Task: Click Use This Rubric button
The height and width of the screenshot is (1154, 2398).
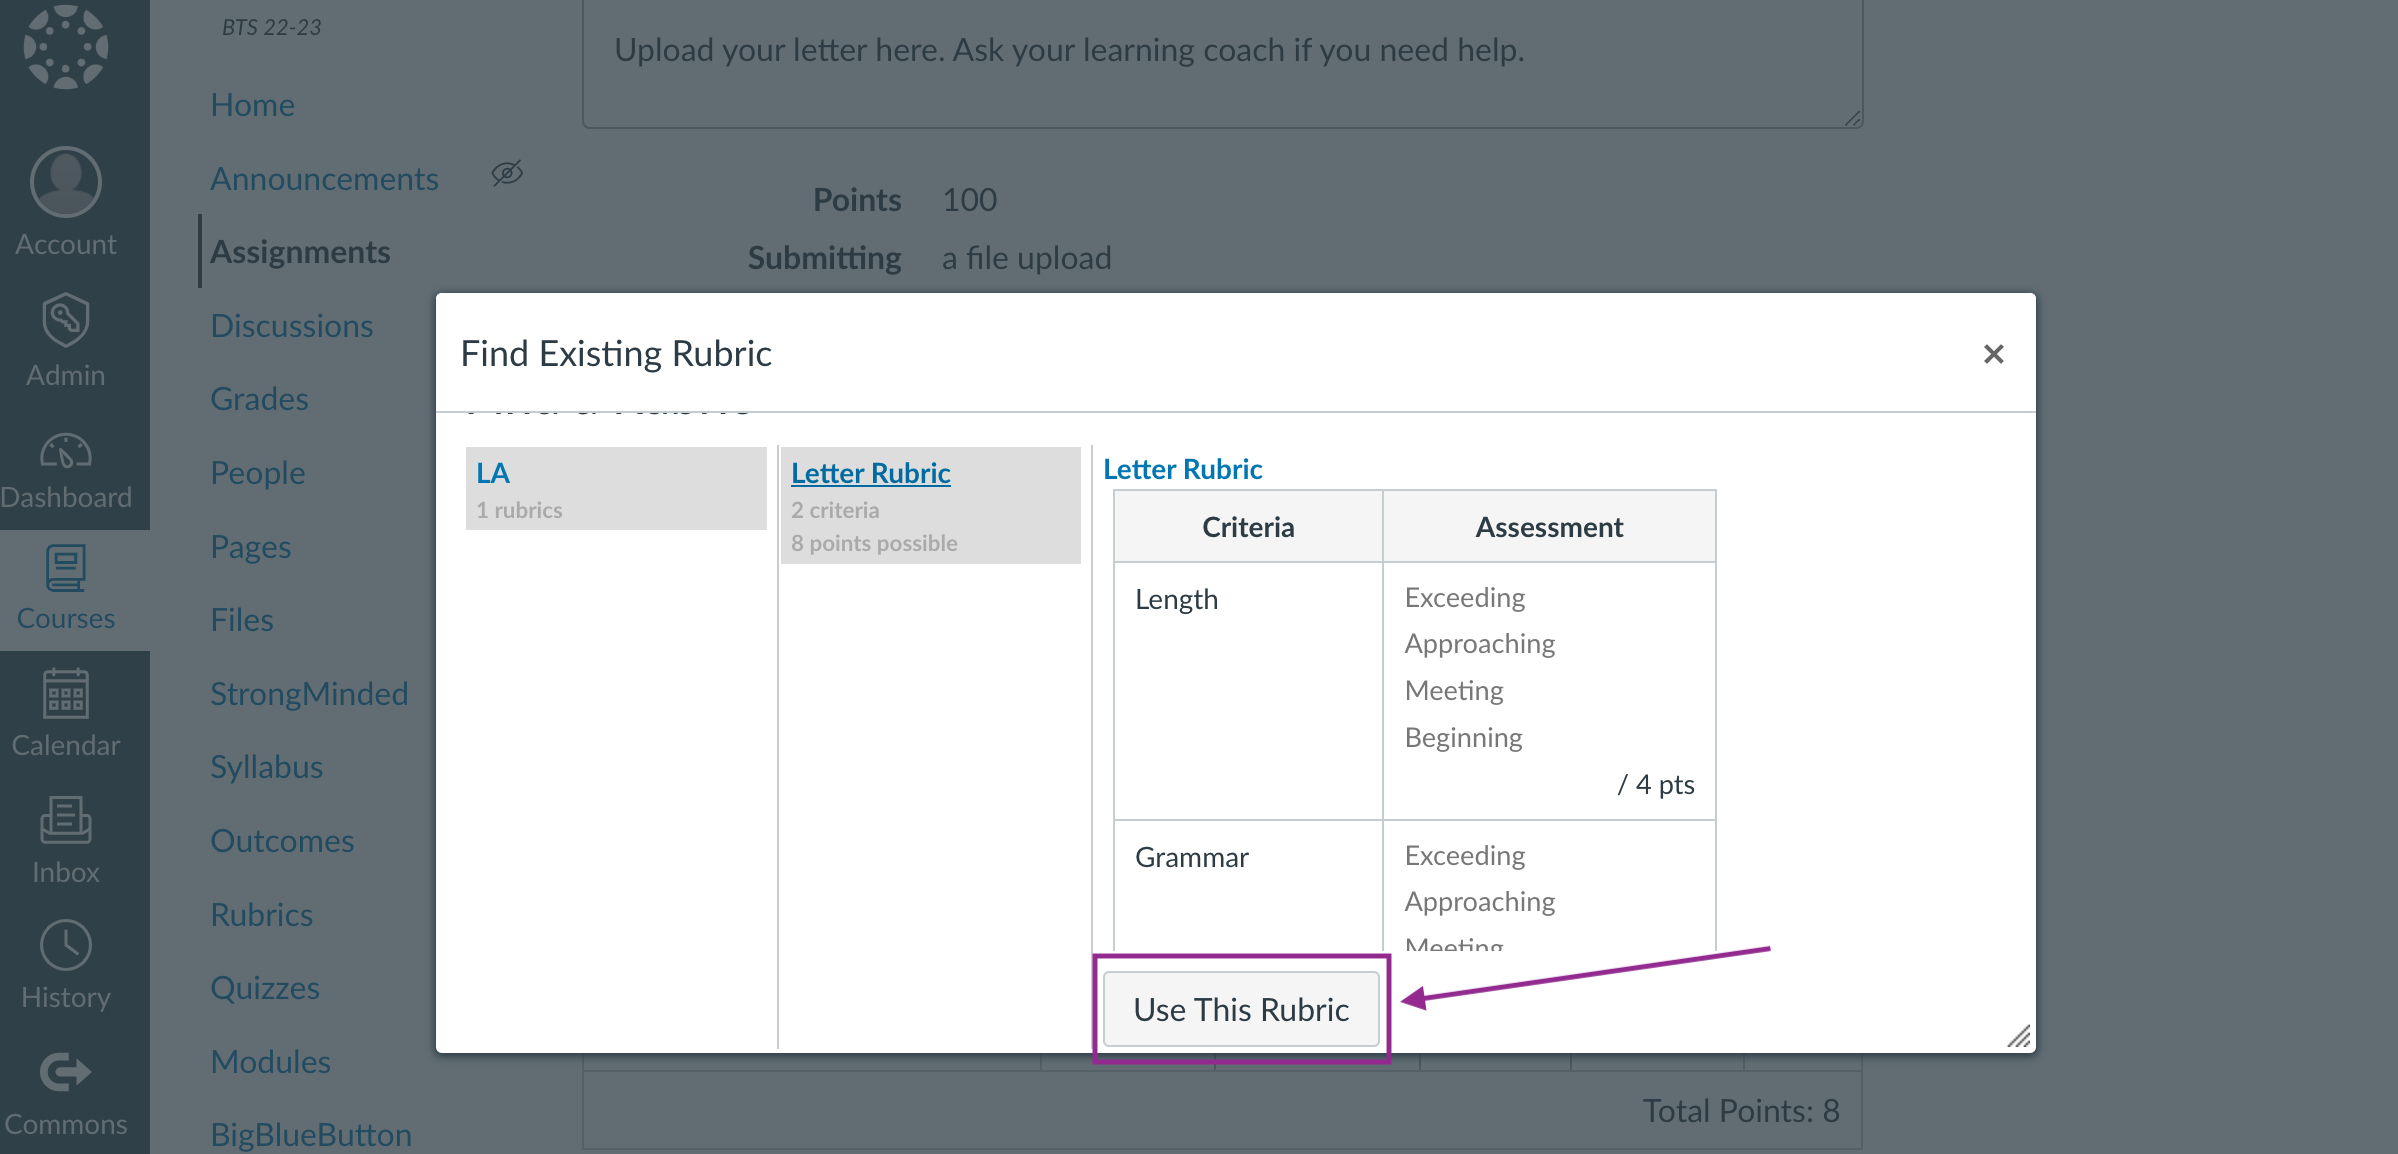Action: 1239,1007
